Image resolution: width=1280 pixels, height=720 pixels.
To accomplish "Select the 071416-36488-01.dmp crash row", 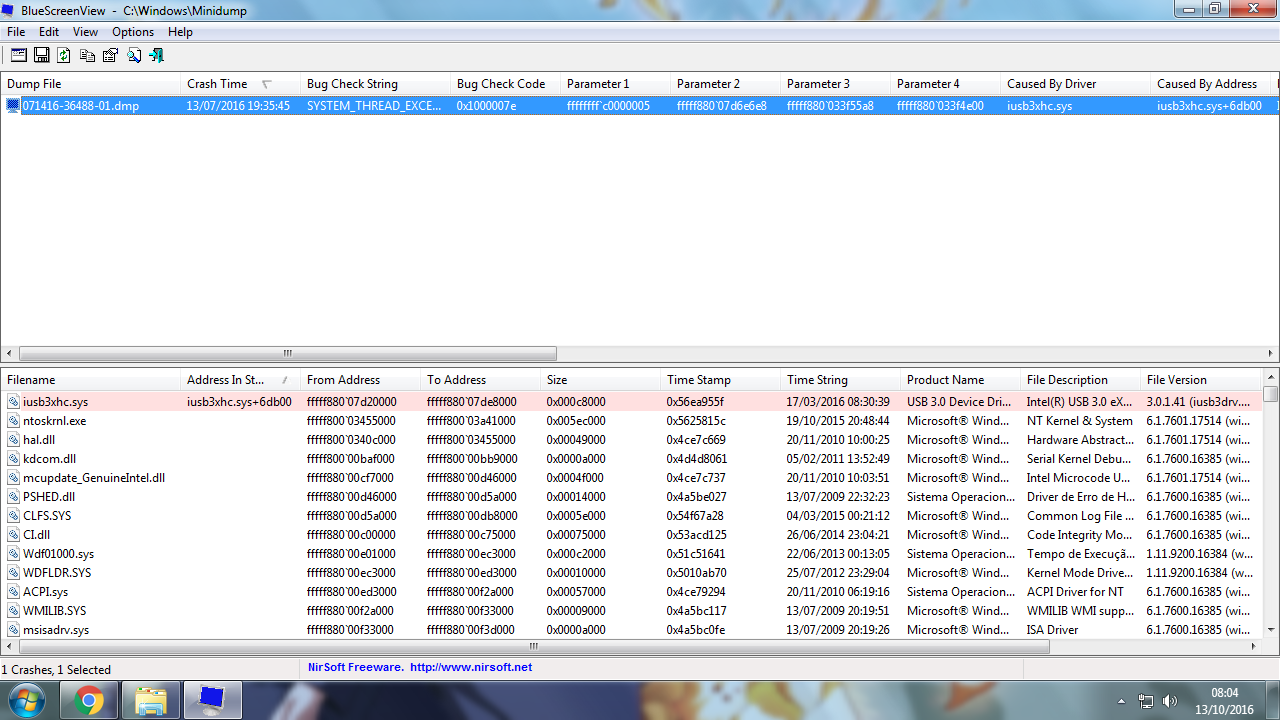I will [640, 105].
